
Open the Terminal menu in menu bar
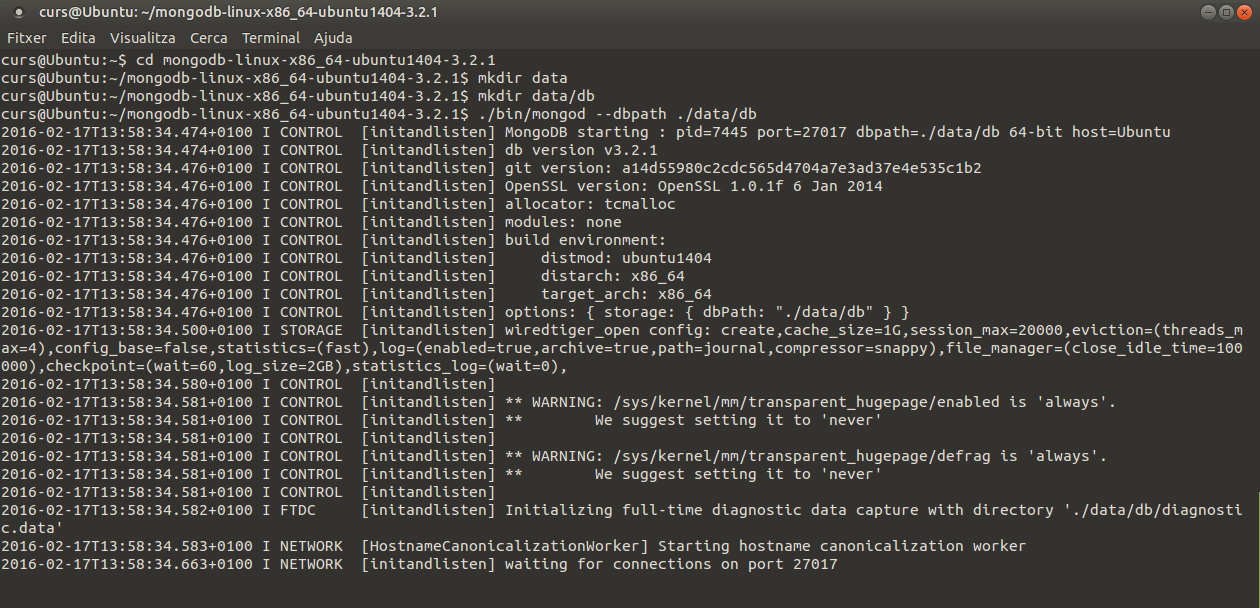270,38
